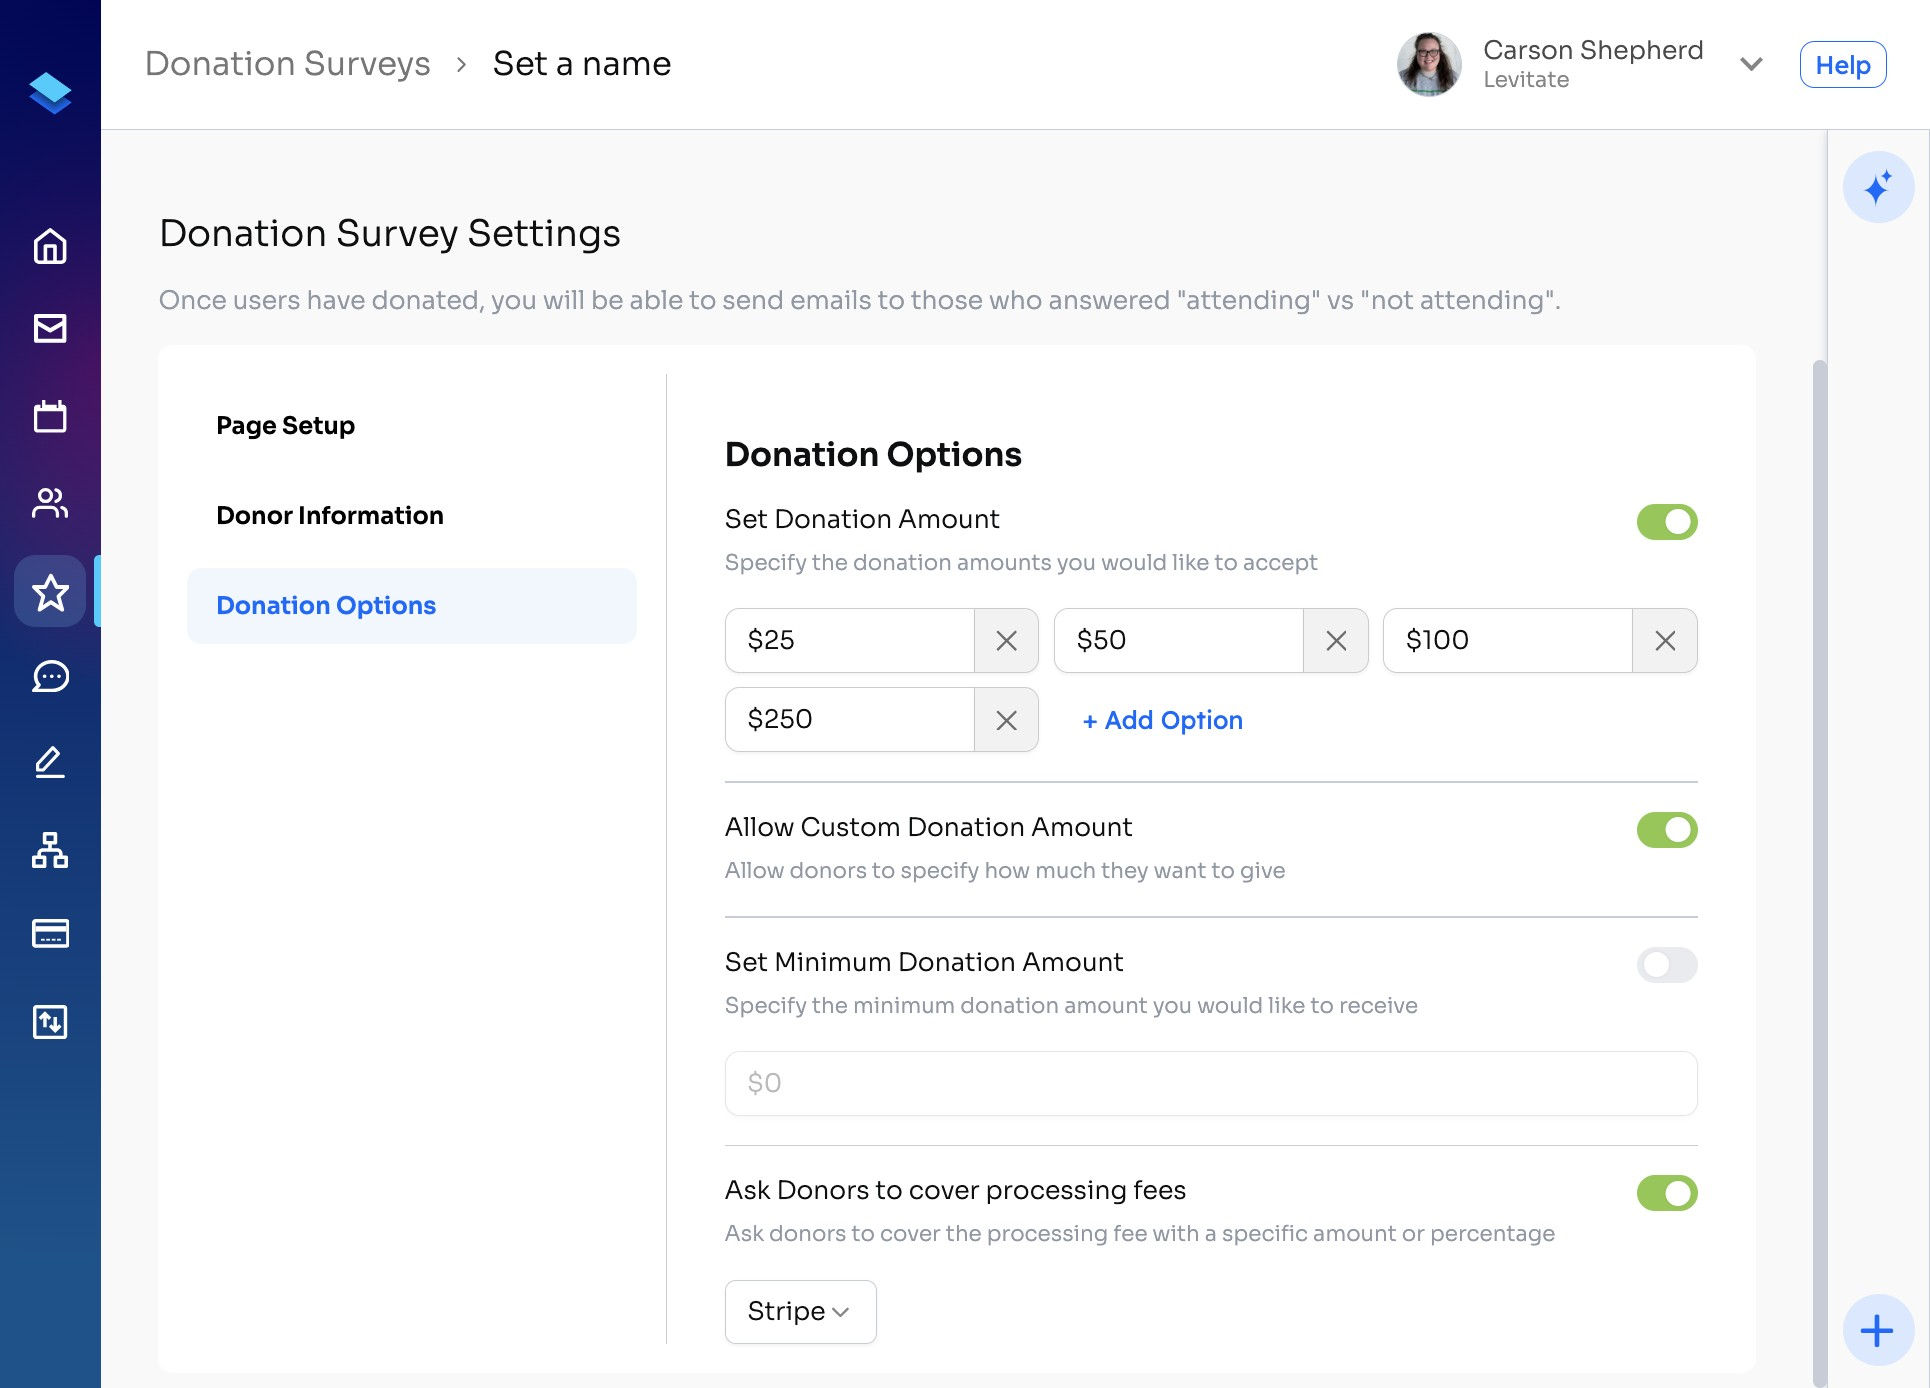Screen dimensions: 1930x1388
Task: Click the Help button
Action: click(x=1842, y=65)
